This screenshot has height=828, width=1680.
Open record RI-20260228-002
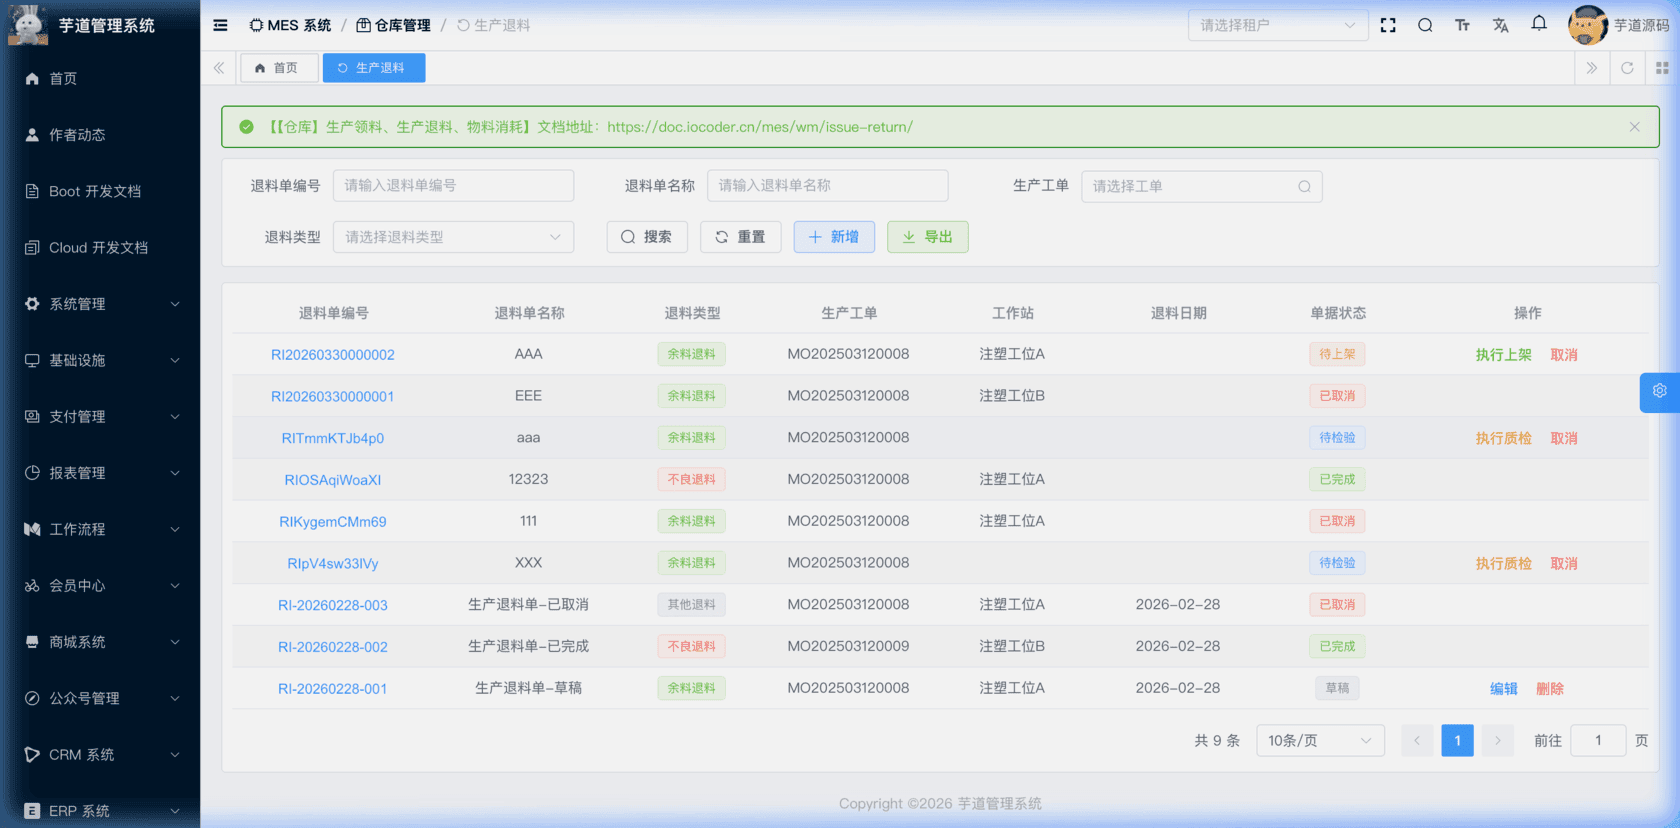point(333,647)
